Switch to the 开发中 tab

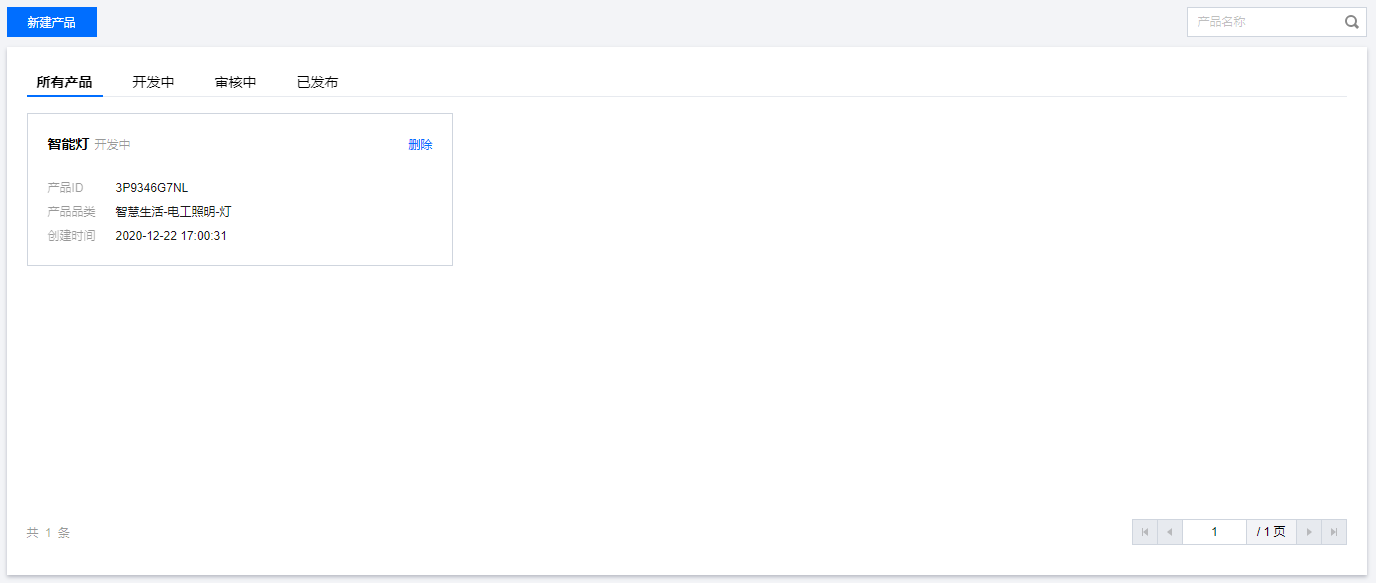pos(153,82)
